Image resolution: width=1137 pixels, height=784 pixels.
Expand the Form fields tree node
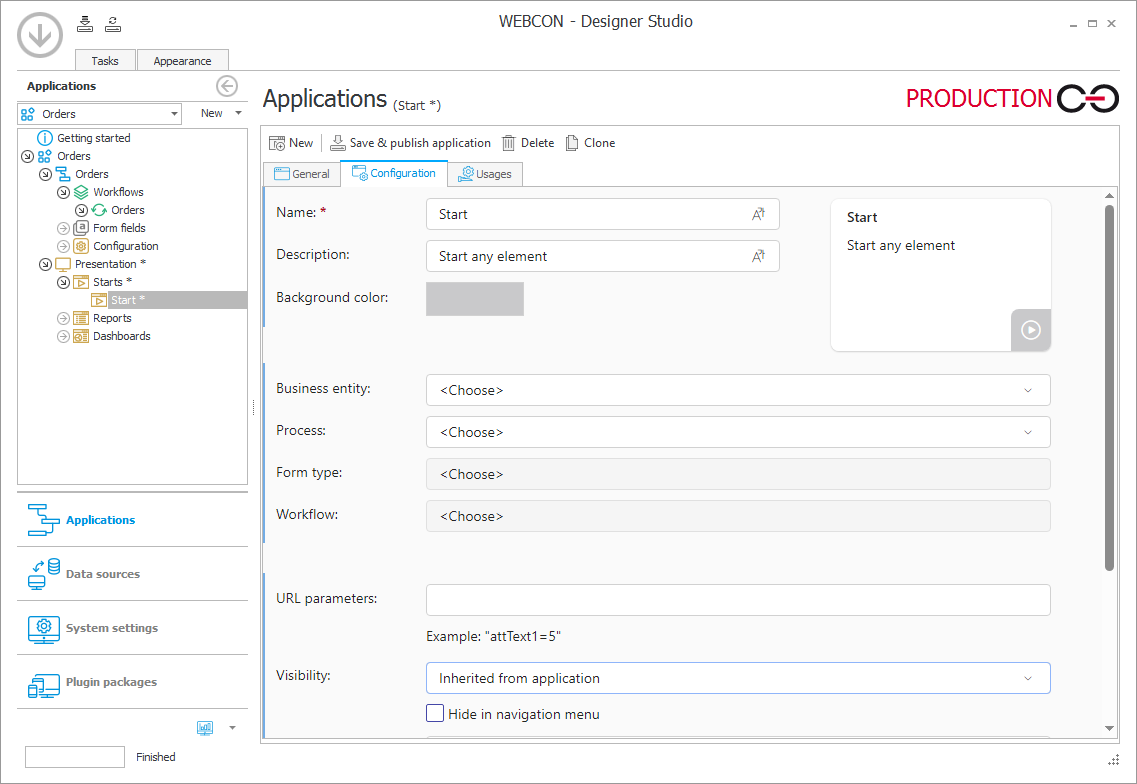(63, 228)
